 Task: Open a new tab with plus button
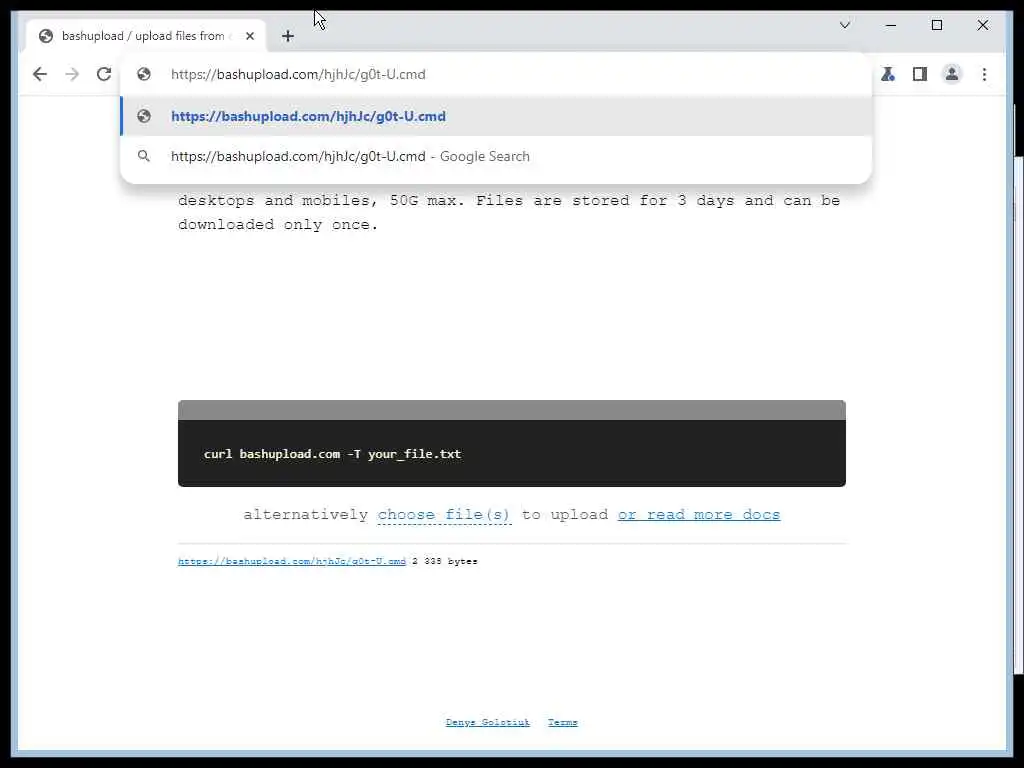click(288, 37)
